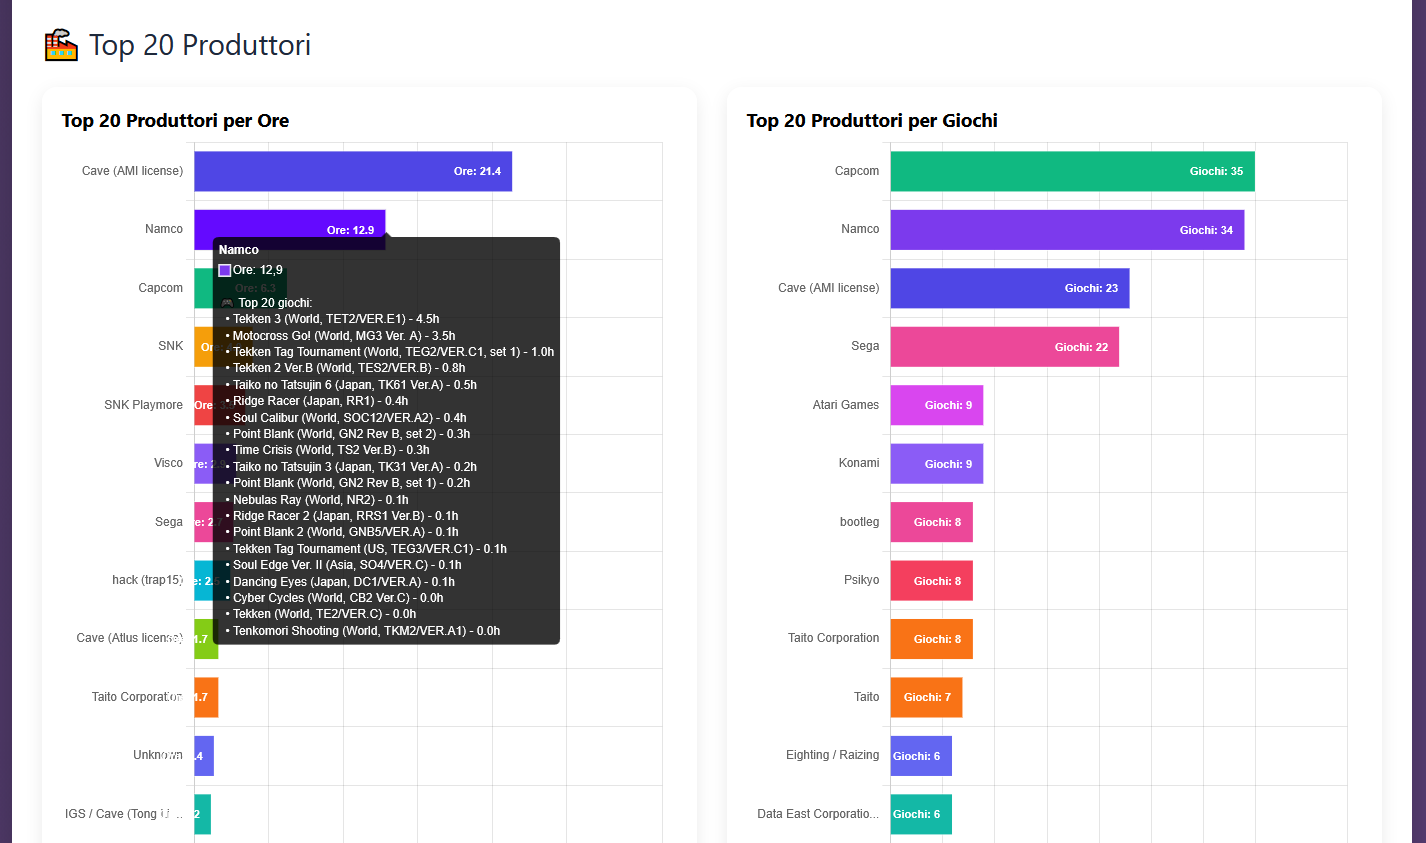Image resolution: width=1426 pixels, height=843 pixels.
Task: Select the Cave (AMI license) Ore 21.4 bar
Action: pos(353,171)
